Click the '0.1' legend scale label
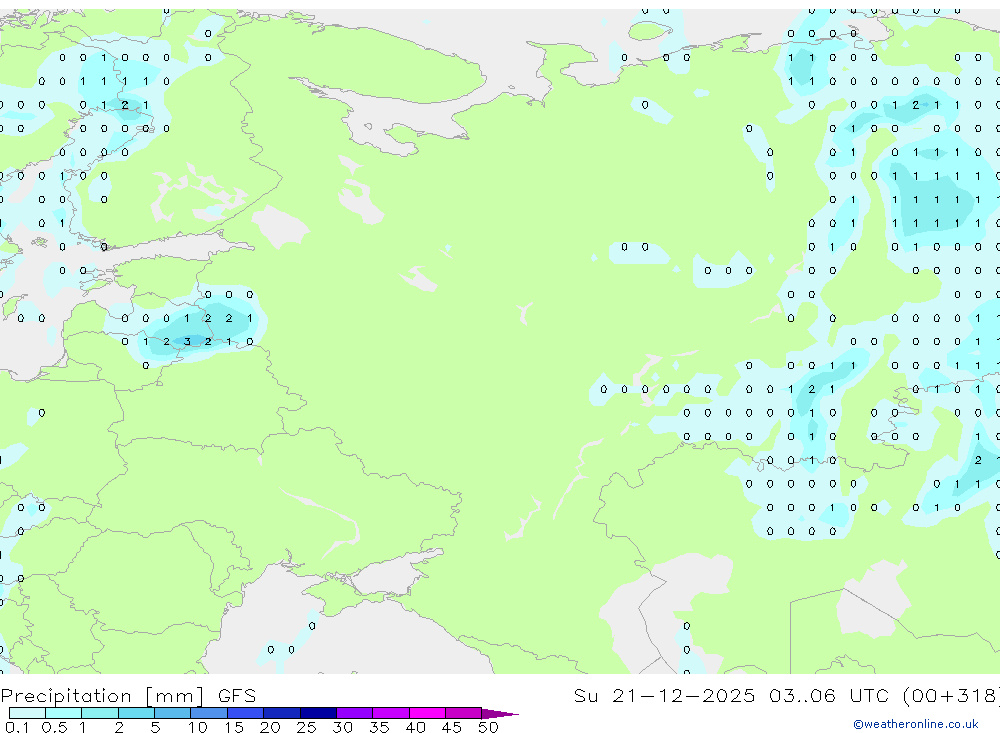 [17, 727]
